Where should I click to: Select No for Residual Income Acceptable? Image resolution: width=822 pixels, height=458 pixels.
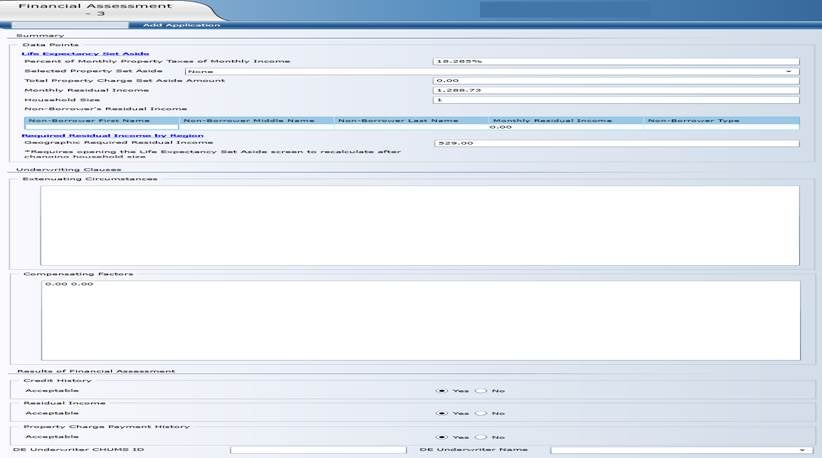pos(481,413)
